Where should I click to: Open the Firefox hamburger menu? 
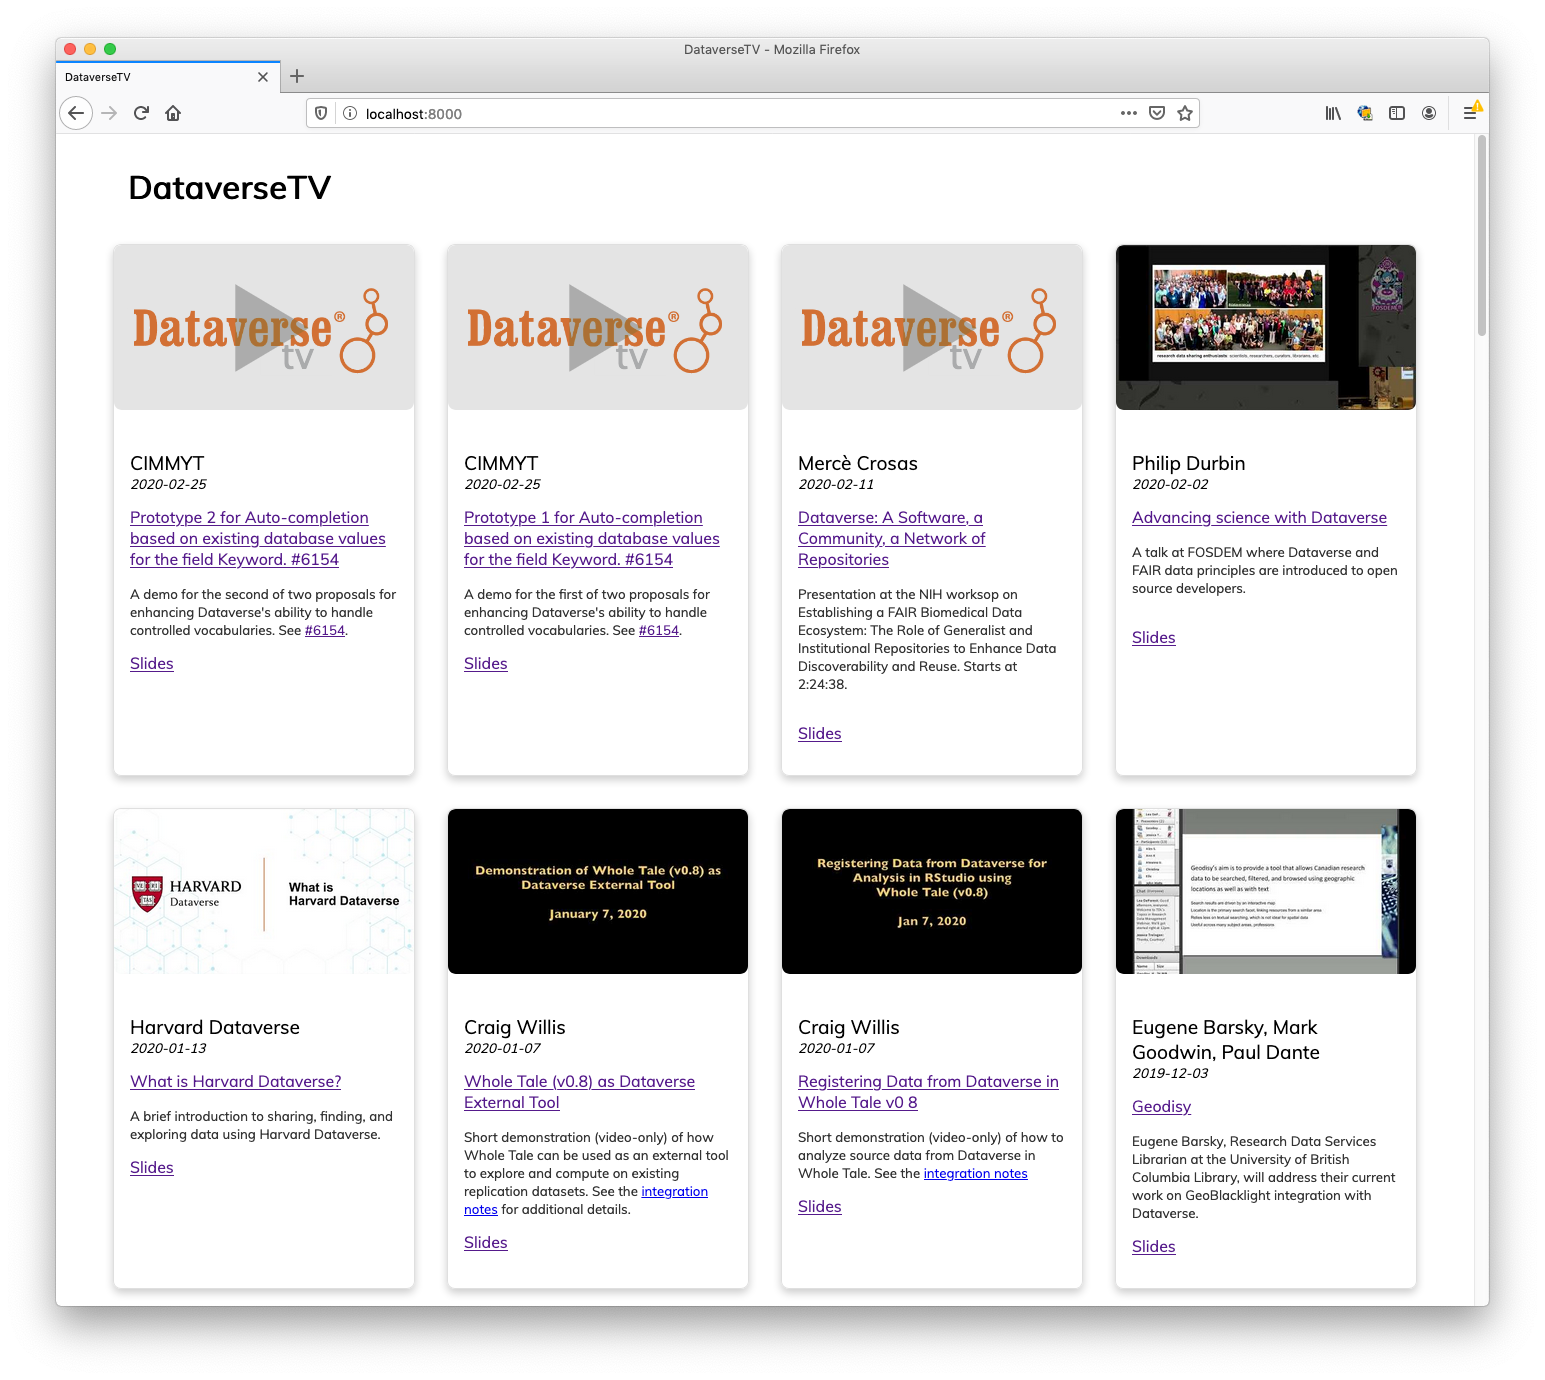pyautogui.click(x=1470, y=113)
